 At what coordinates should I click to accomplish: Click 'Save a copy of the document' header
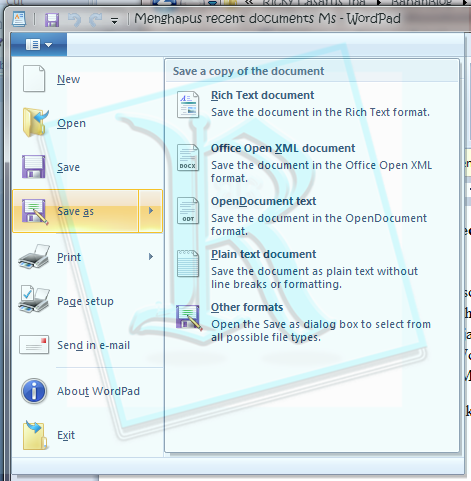click(248, 71)
